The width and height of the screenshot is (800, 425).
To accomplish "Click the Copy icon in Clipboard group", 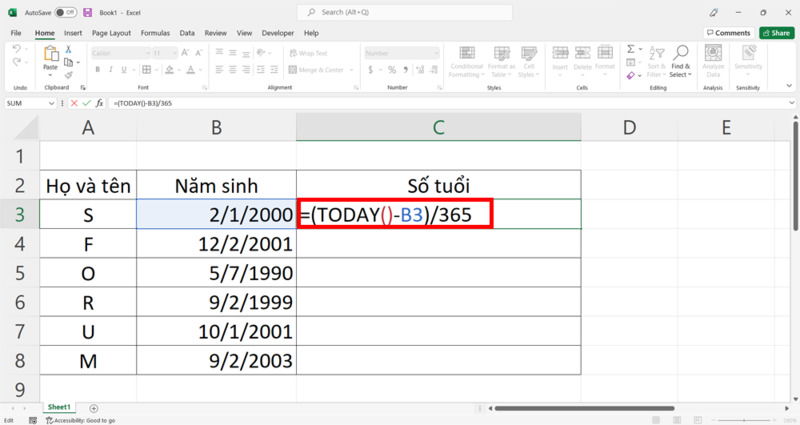I will tap(68, 62).
